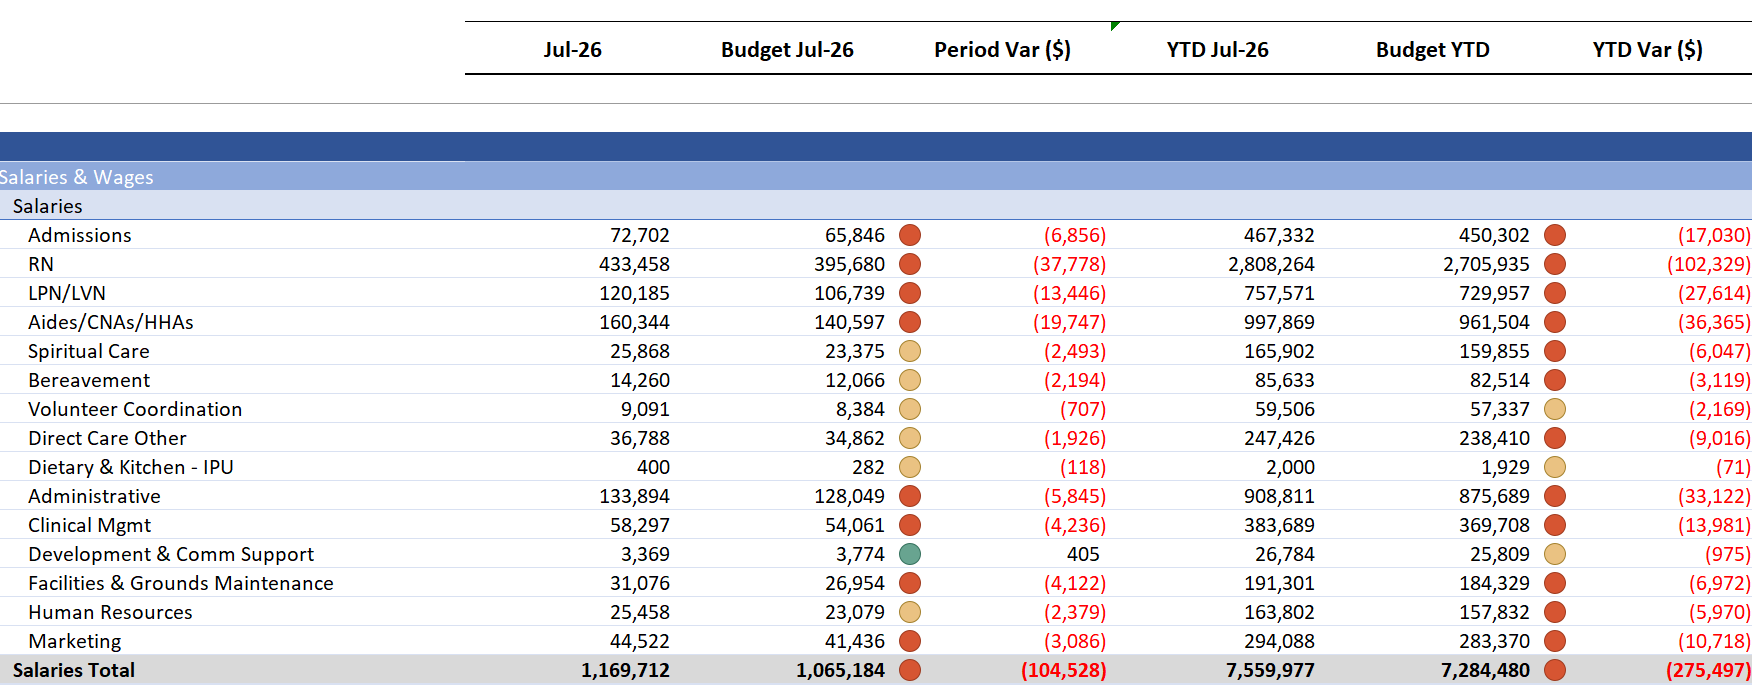The height and width of the screenshot is (685, 1752).
Task: Select Facilities & Grounds Maintenance label
Action: [181, 583]
